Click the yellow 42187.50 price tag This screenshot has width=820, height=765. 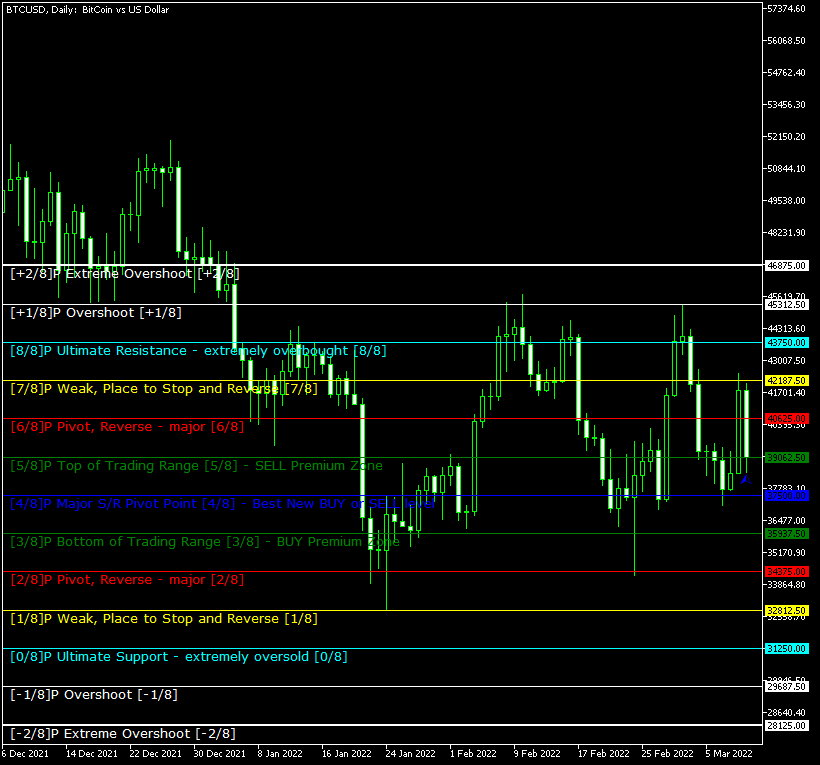pyautogui.click(x=785, y=381)
